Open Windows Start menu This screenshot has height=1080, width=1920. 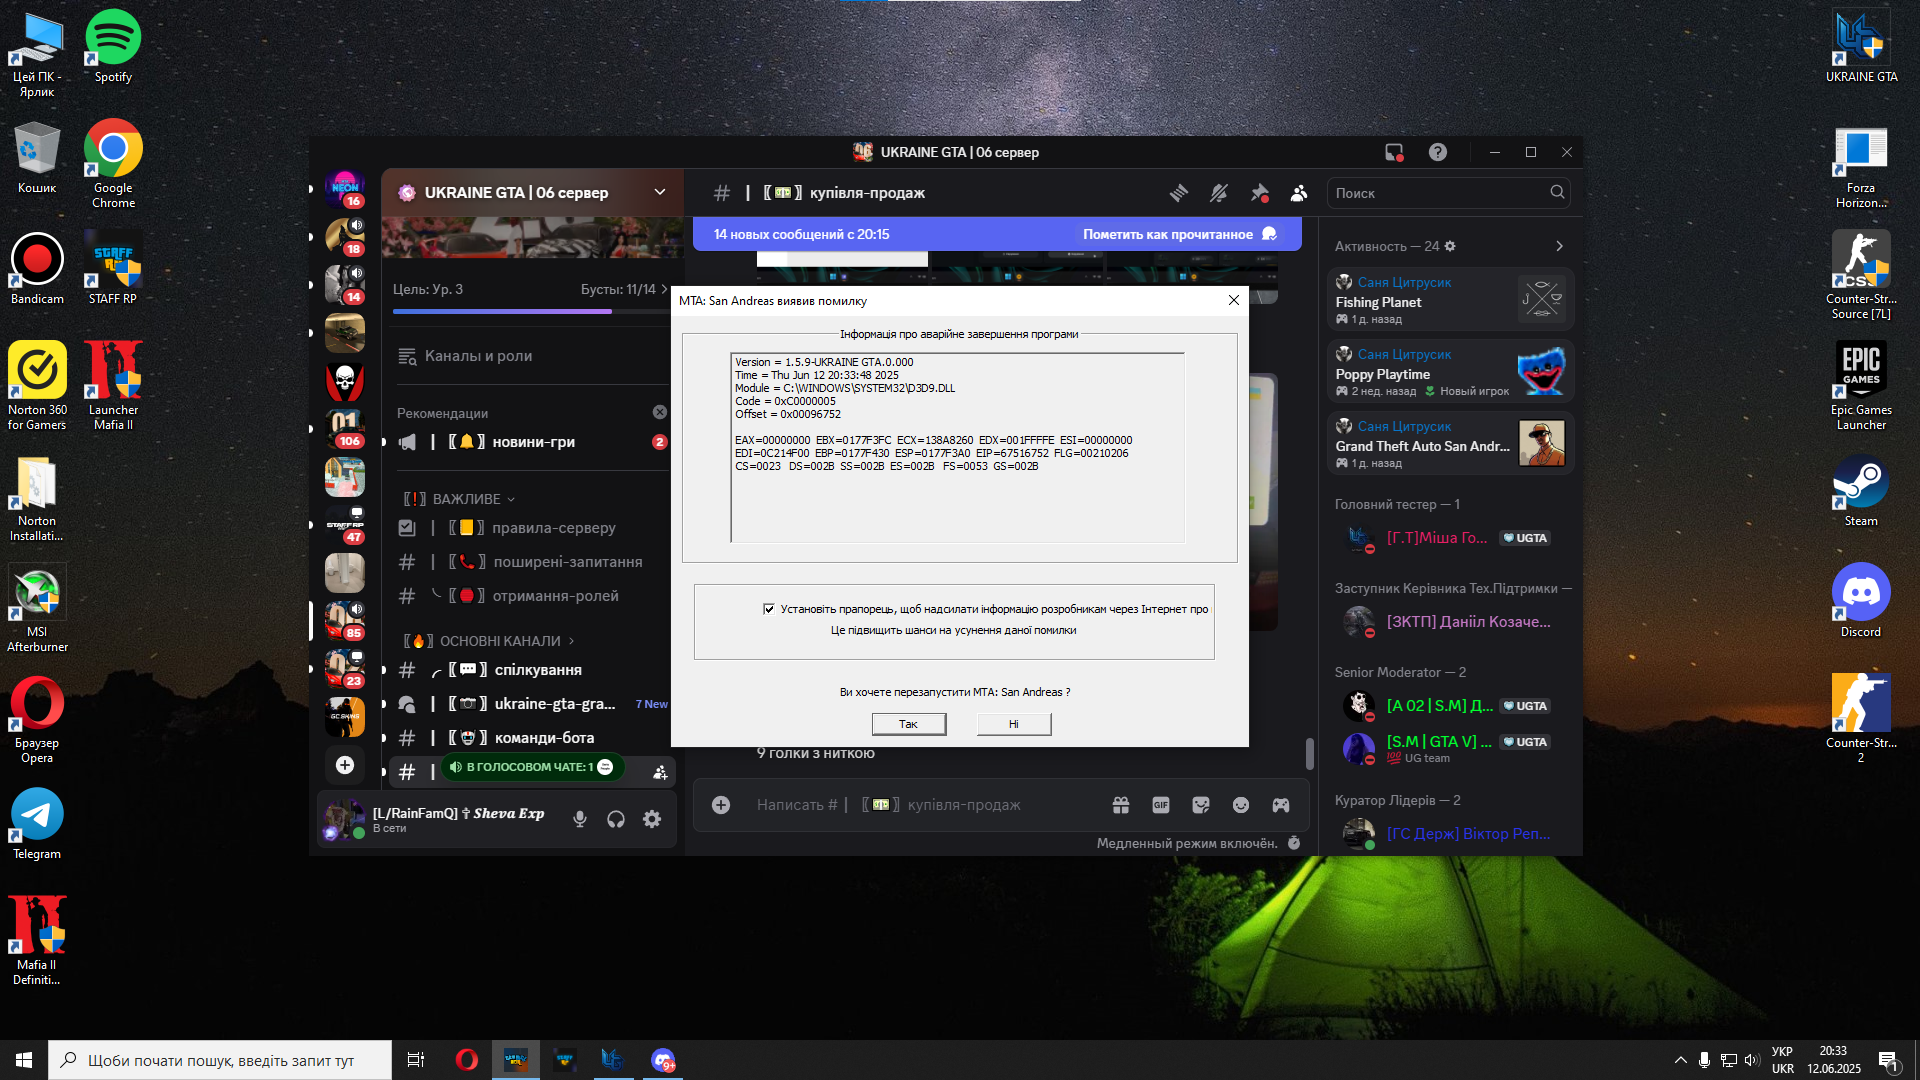[24, 1060]
